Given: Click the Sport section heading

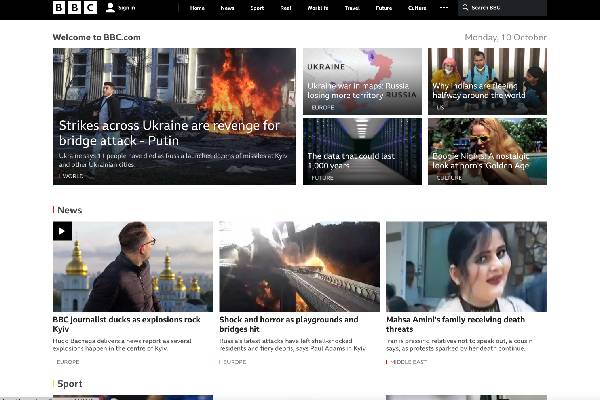Looking at the screenshot, I should pyautogui.click(x=70, y=383).
